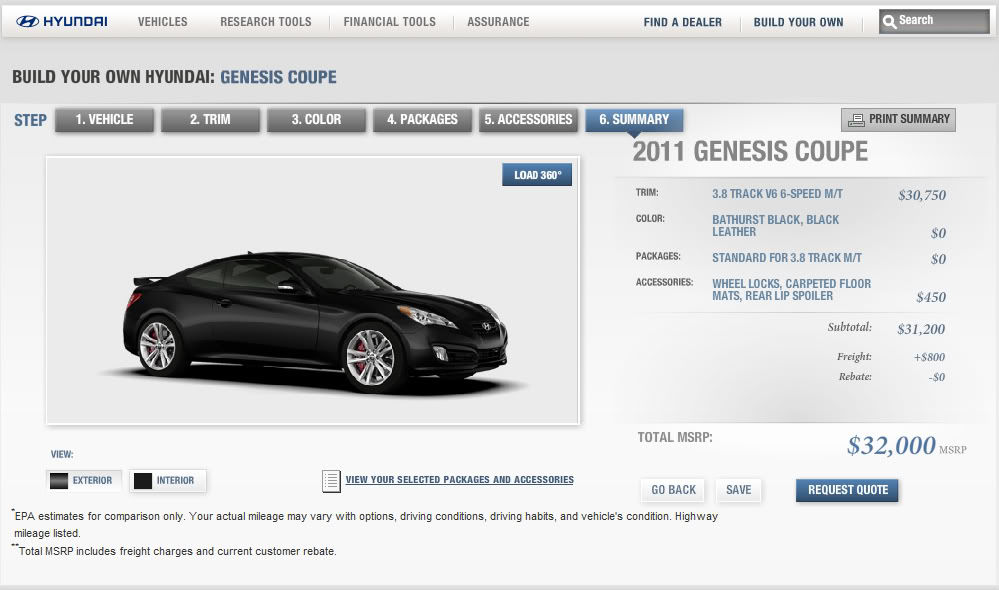This screenshot has height=590, width=999.
Task: Click the +$800 freight amount
Action: pos(930,357)
